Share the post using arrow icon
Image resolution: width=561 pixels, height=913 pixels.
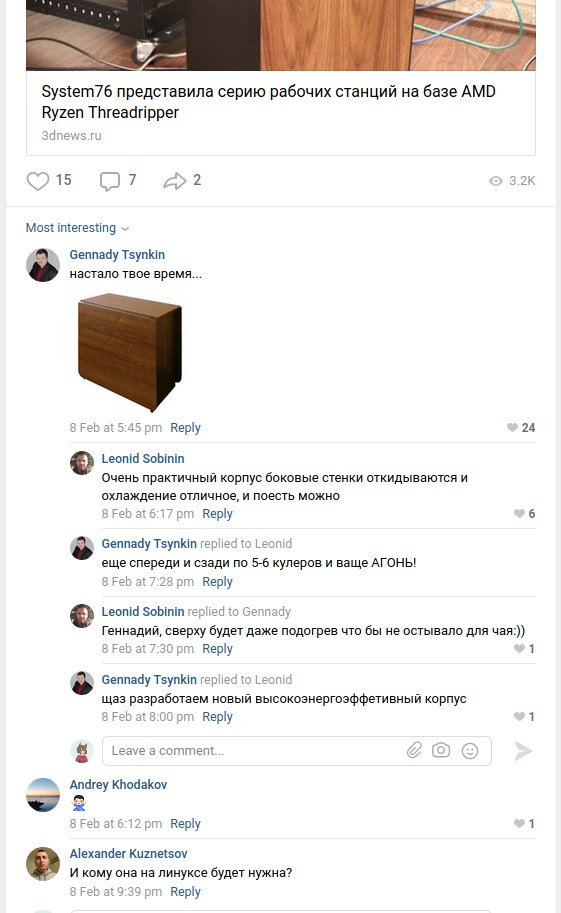(x=174, y=181)
